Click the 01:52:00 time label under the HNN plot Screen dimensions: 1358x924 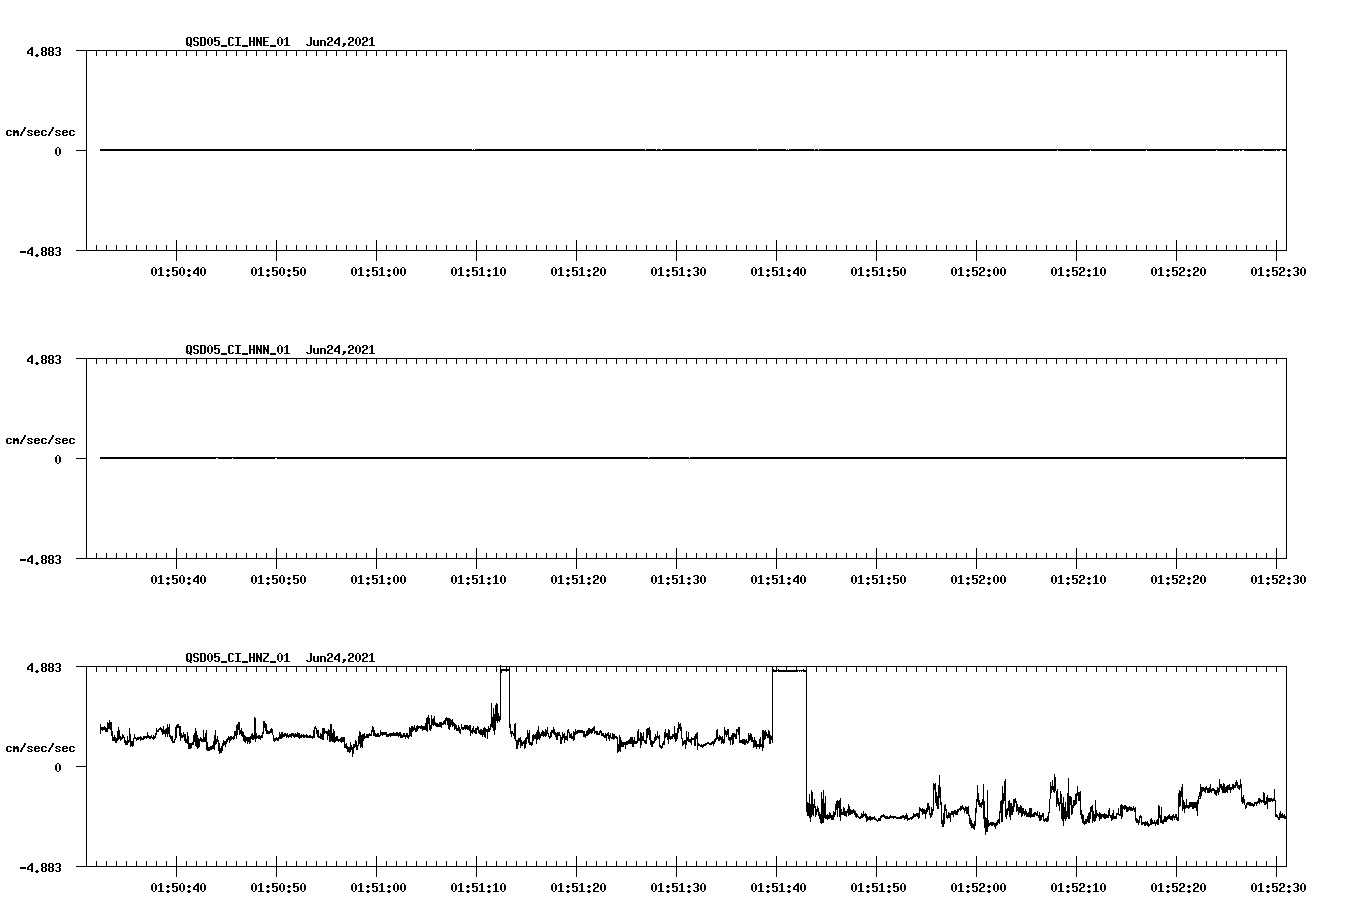[x=978, y=579]
